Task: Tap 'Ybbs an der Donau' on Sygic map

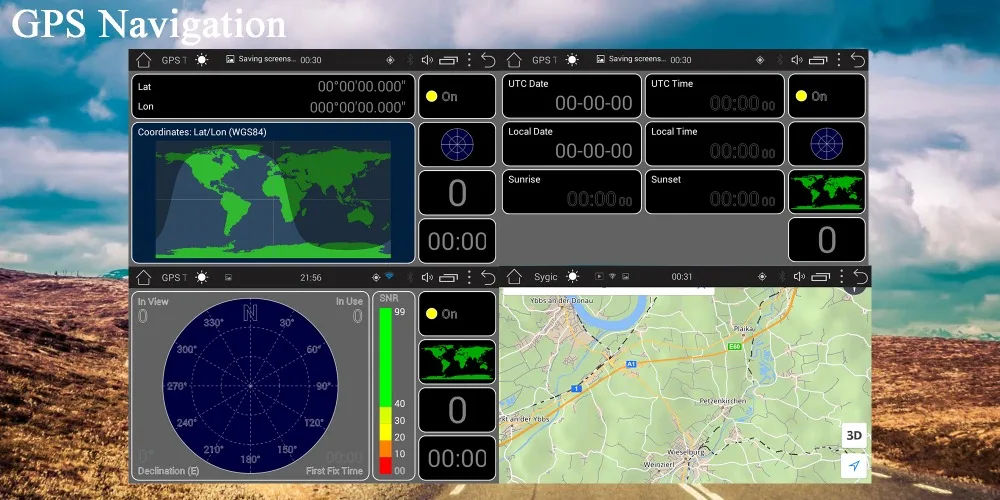Action: point(562,300)
